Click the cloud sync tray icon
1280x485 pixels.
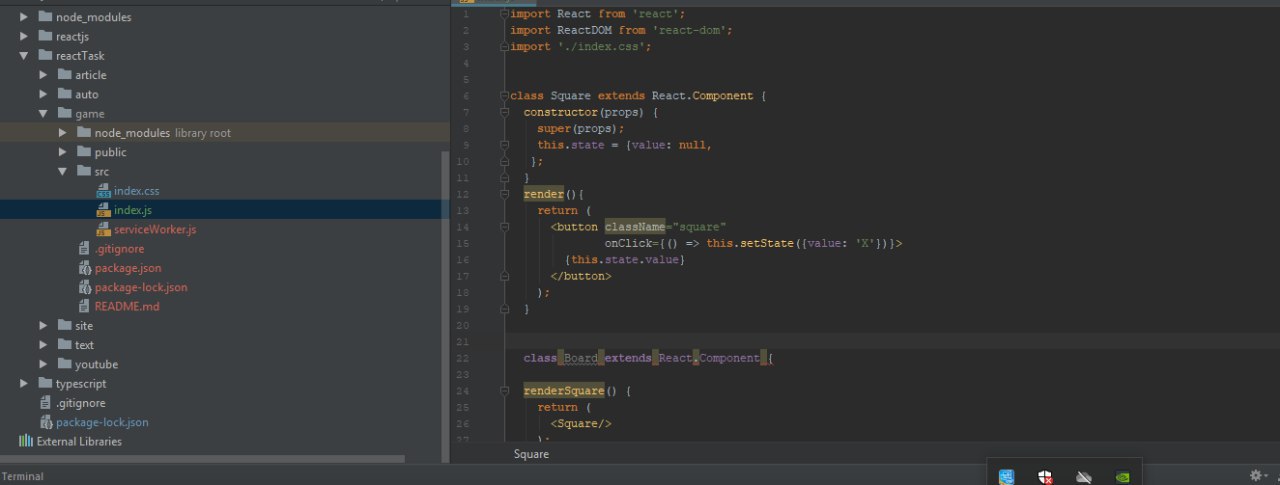point(1084,477)
